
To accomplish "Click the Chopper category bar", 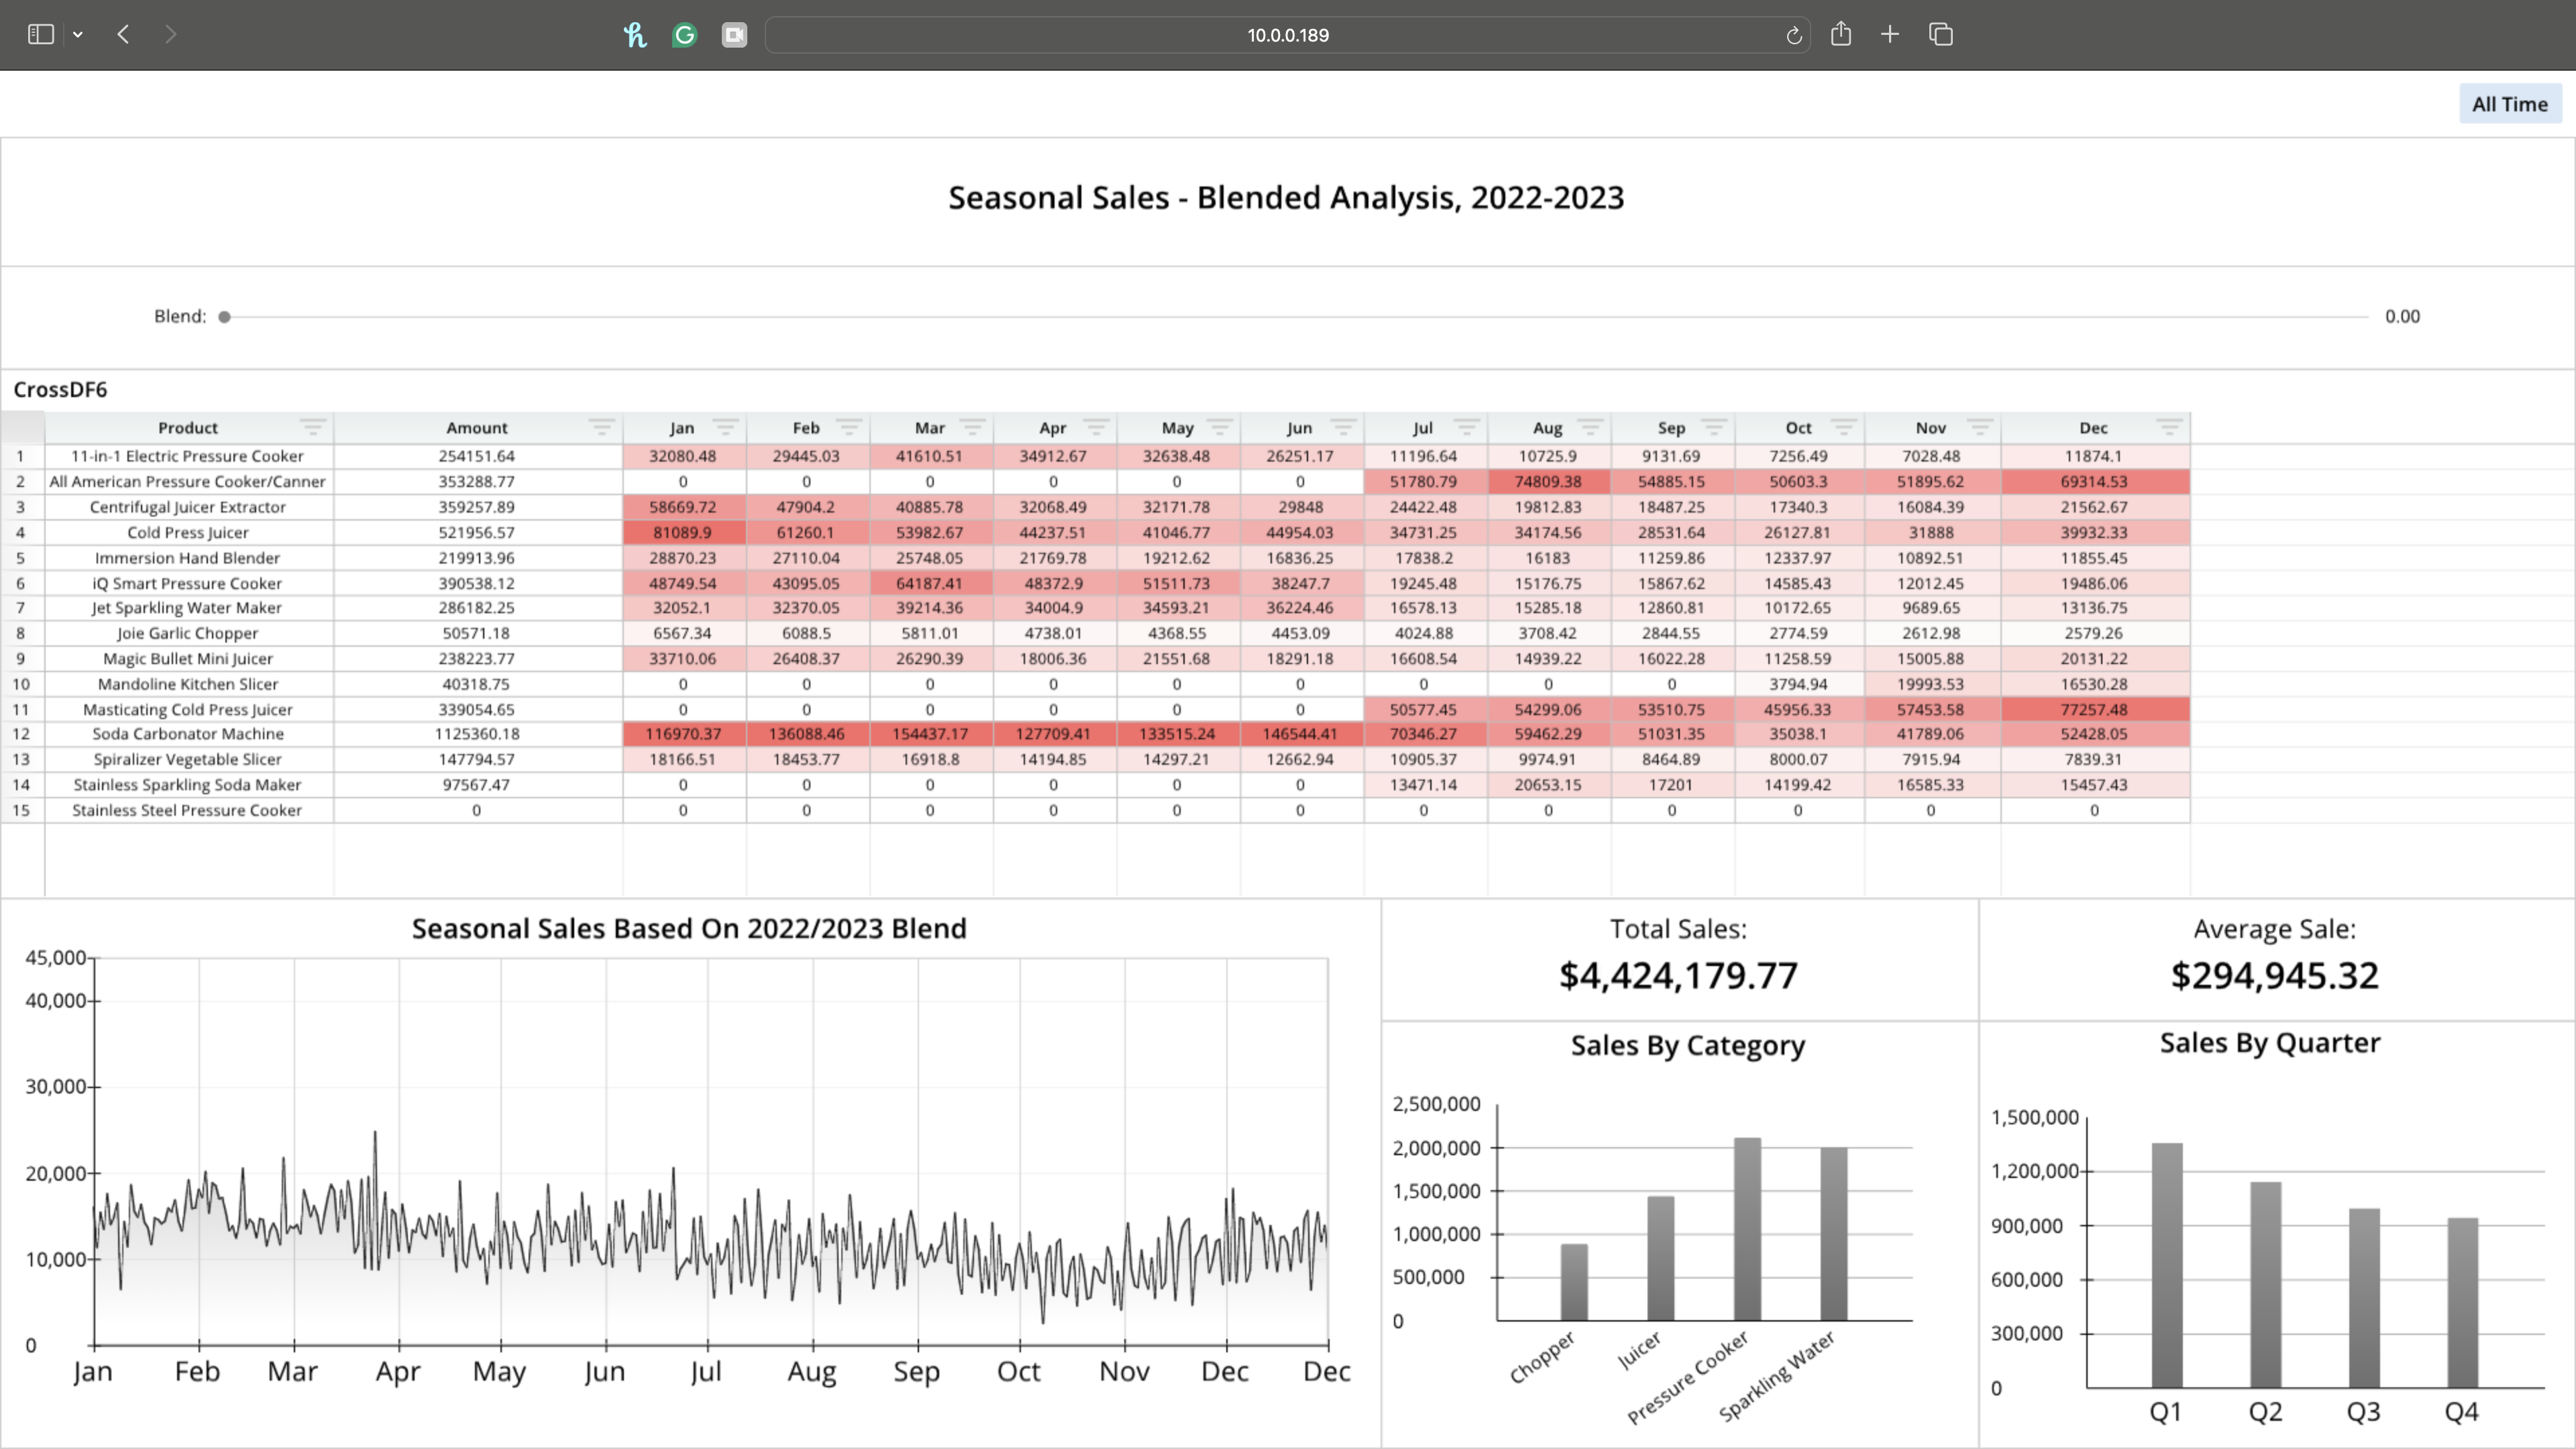I will click(1574, 1283).
